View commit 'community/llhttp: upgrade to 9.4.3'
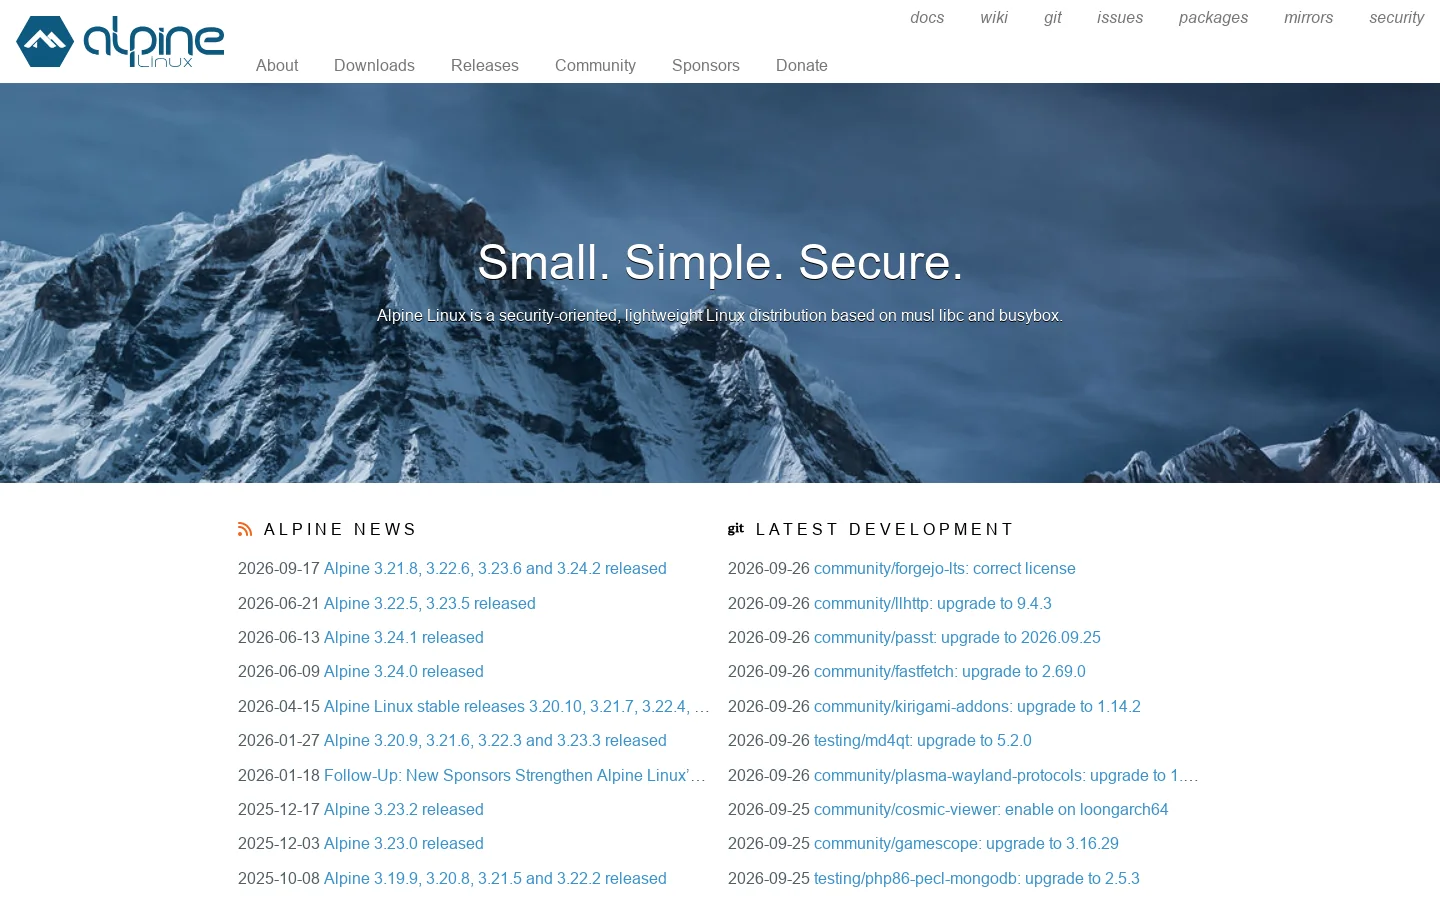Screen dimensions: 1440x900 (x=933, y=603)
